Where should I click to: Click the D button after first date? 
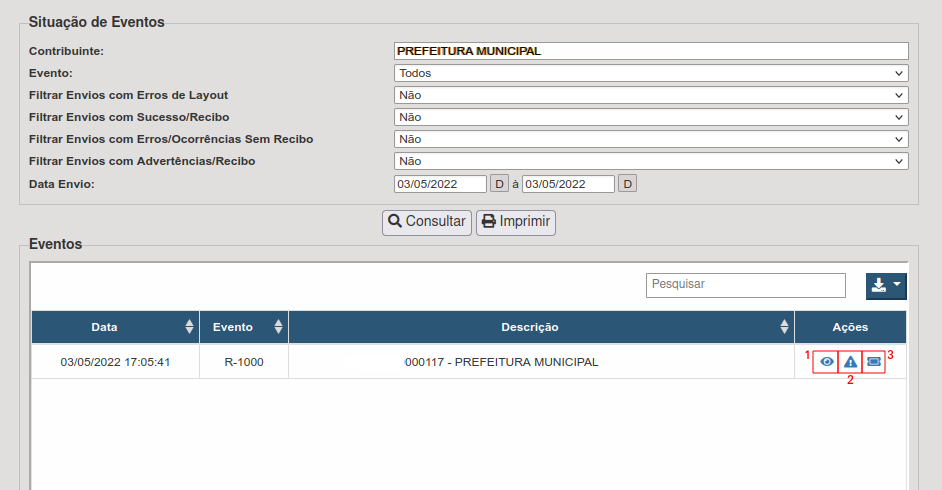[x=499, y=184]
